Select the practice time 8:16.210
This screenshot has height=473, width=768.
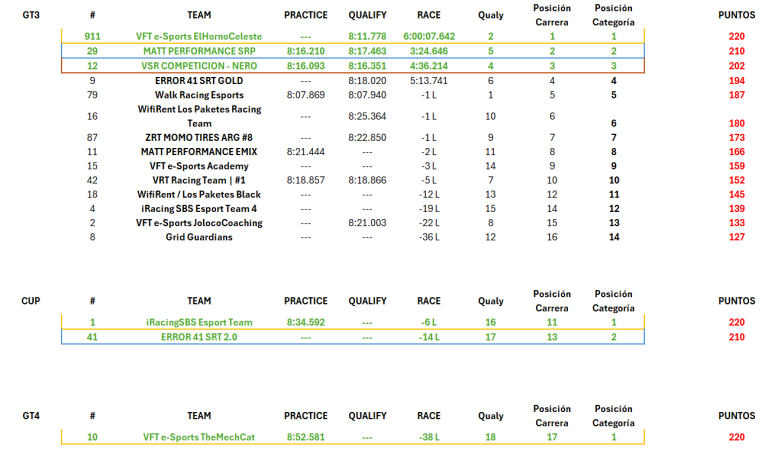[306, 51]
